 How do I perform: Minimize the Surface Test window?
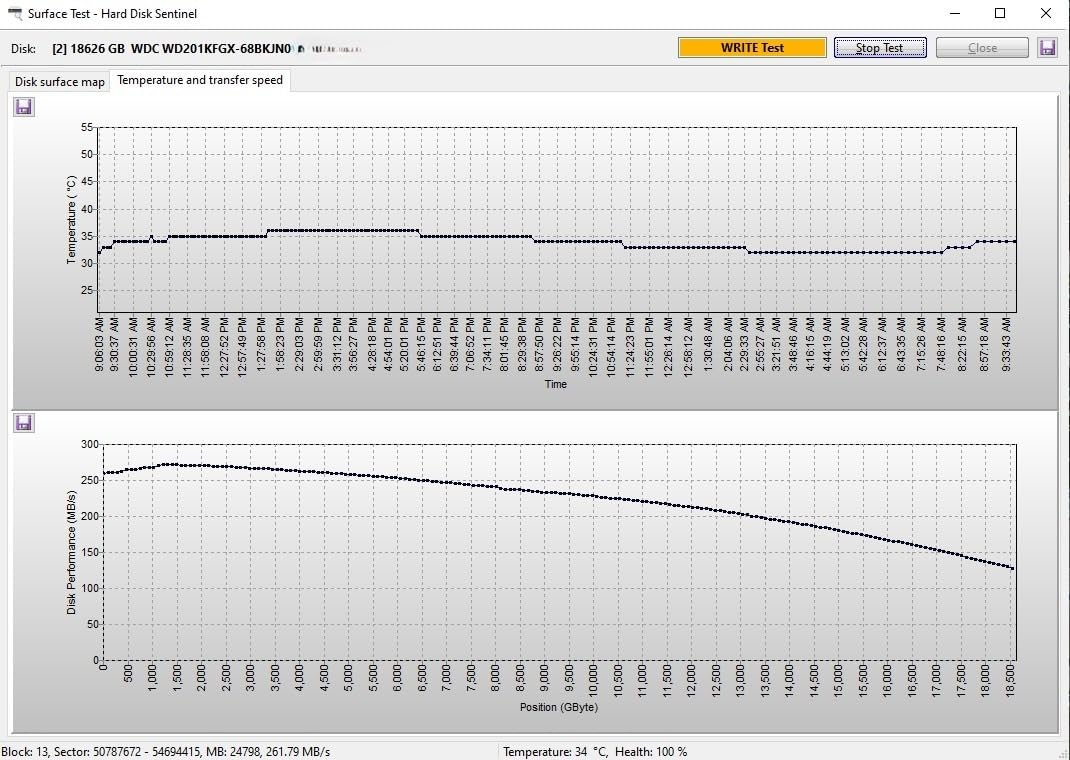[954, 14]
